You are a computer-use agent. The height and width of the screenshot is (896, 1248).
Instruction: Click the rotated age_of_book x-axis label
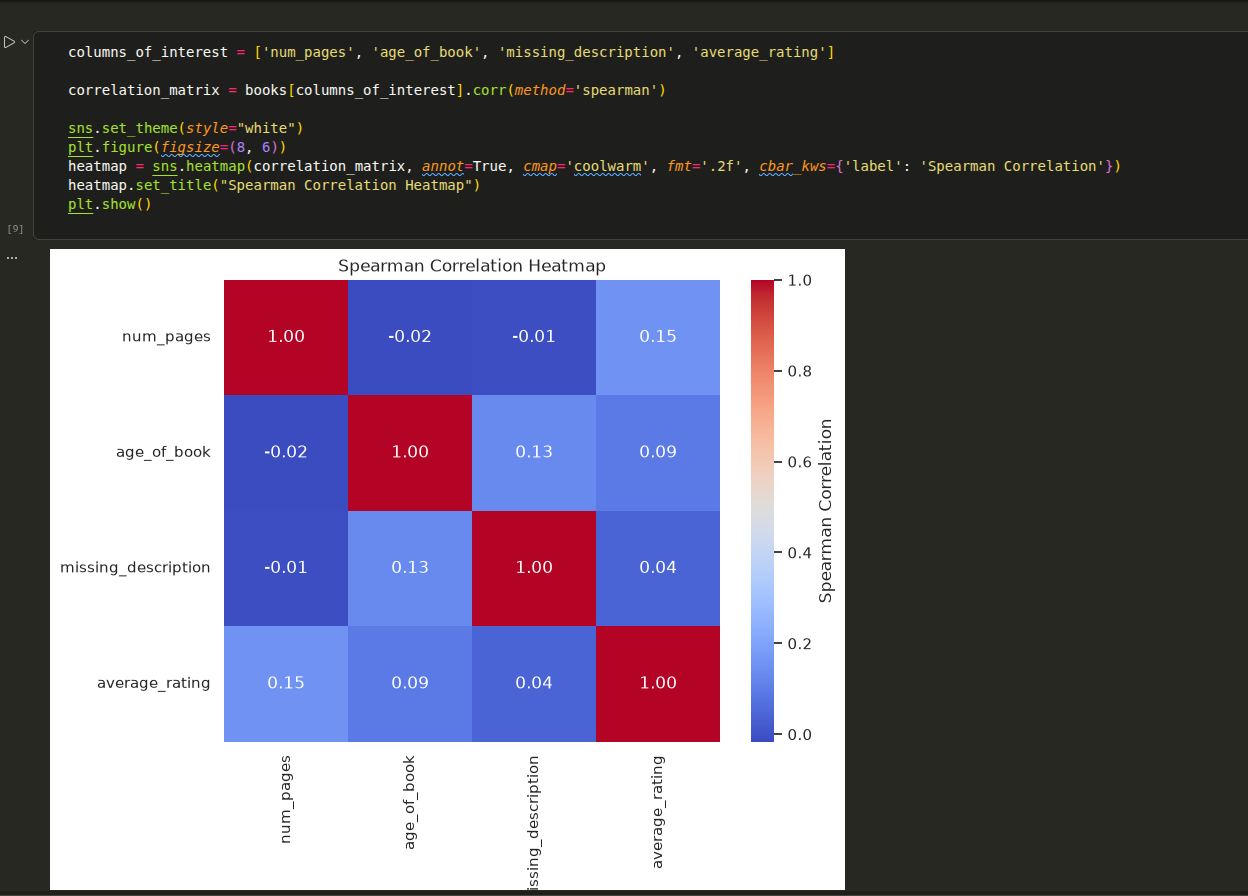click(x=410, y=803)
